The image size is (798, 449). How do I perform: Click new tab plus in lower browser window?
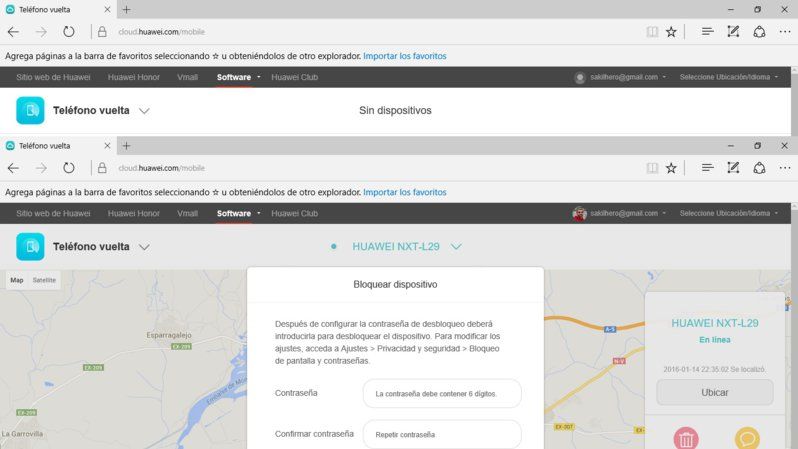[126, 146]
